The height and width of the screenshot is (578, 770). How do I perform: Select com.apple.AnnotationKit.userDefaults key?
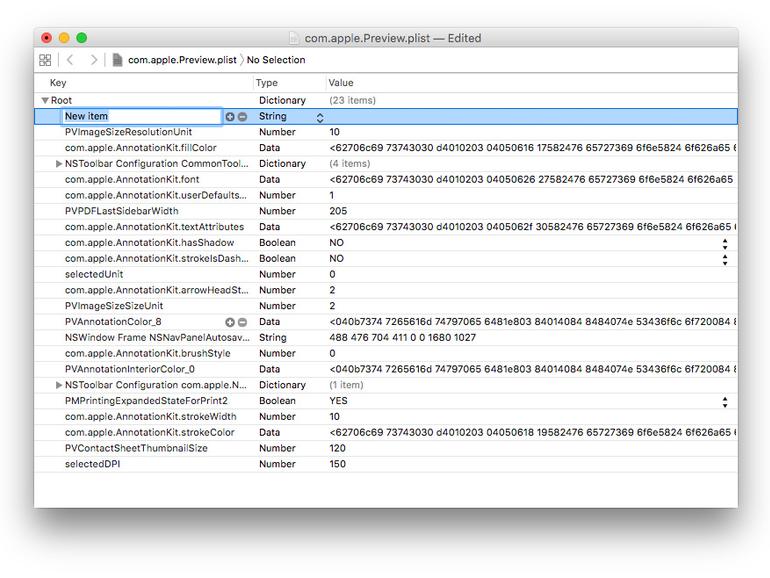pyautogui.click(x=156, y=195)
